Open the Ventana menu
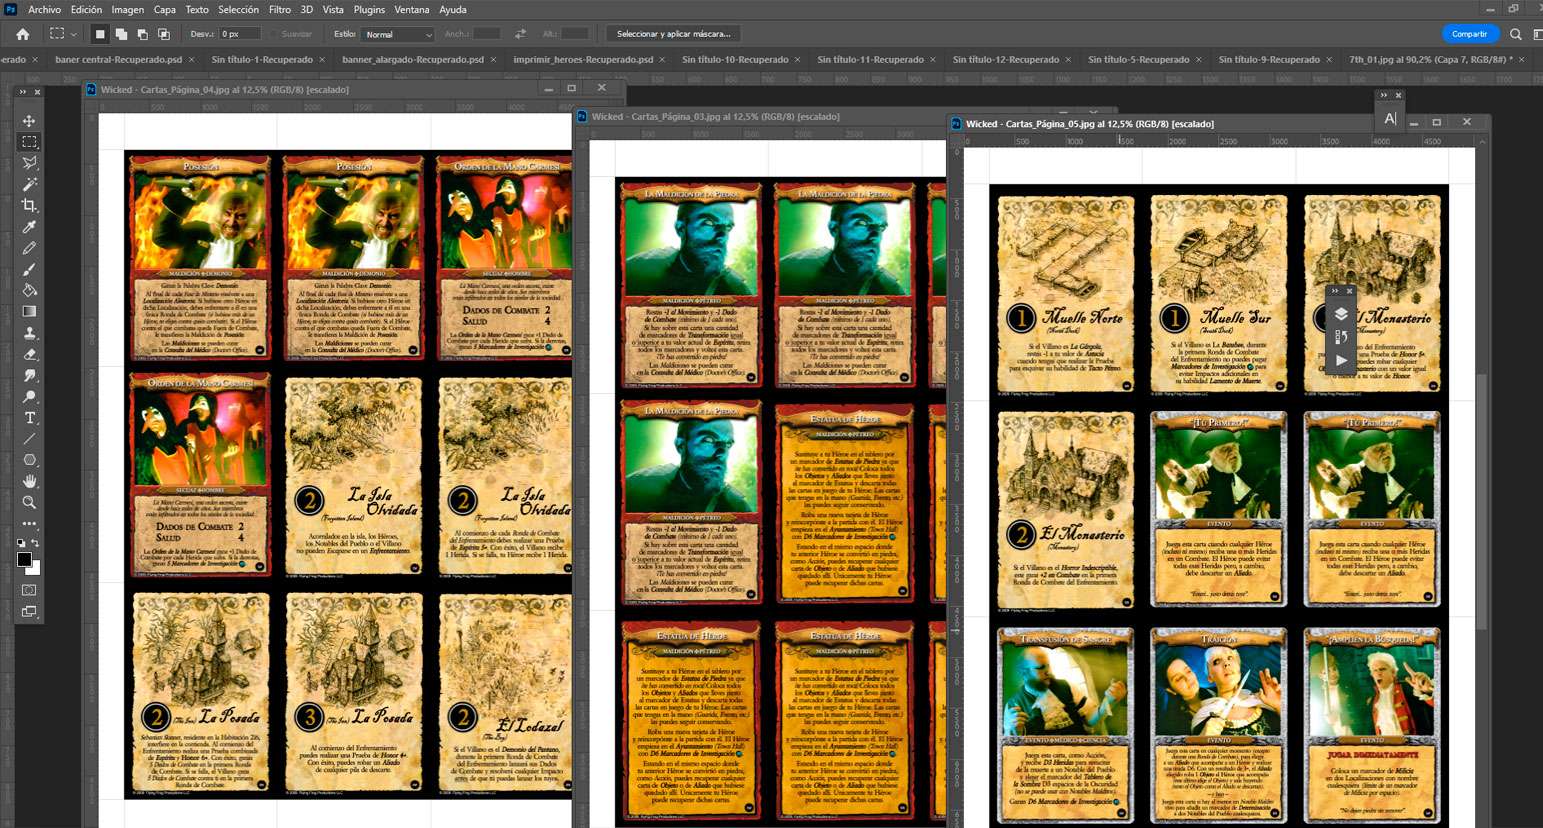1543x828 pixels. [x=412, y=9]
